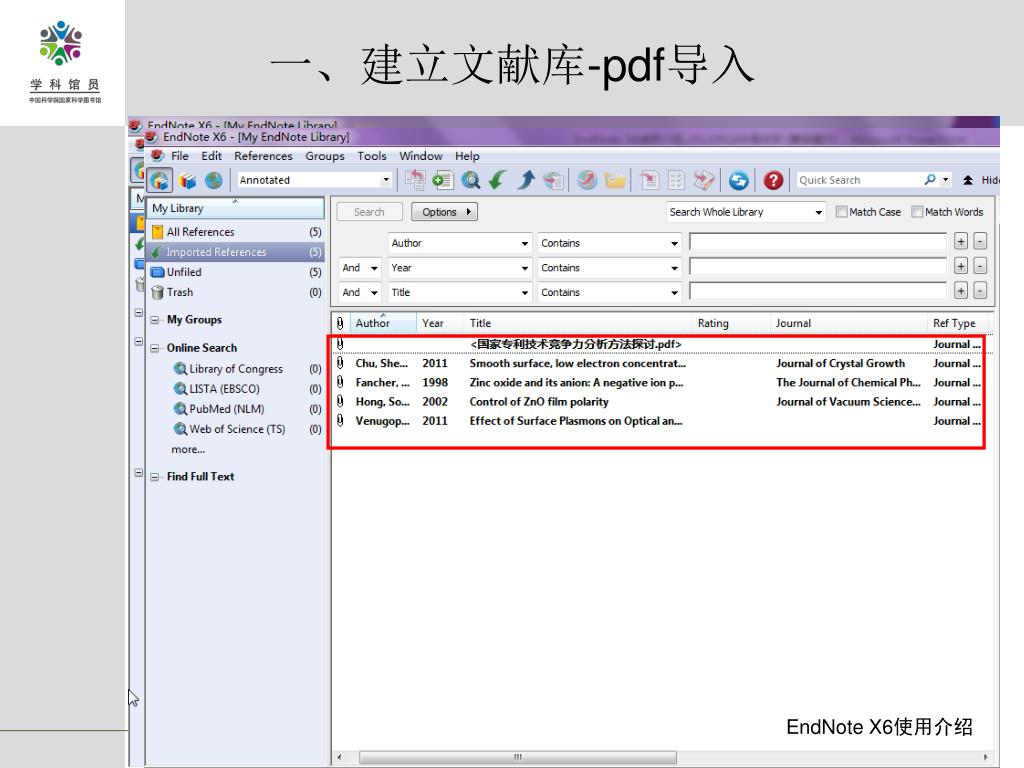Open the File menu

tap(180, 155)
